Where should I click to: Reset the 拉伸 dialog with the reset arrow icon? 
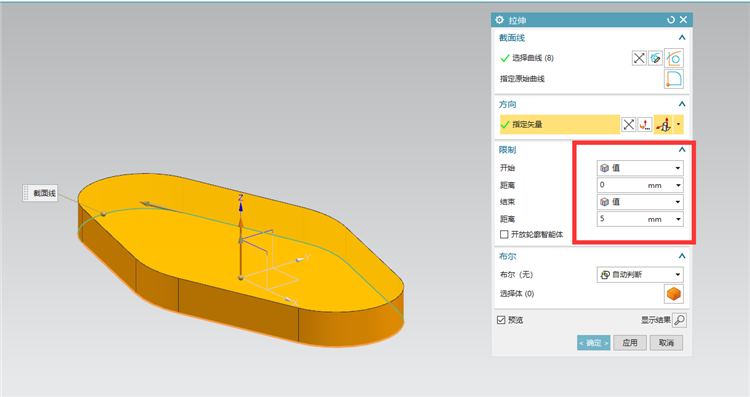click(671, 20)
